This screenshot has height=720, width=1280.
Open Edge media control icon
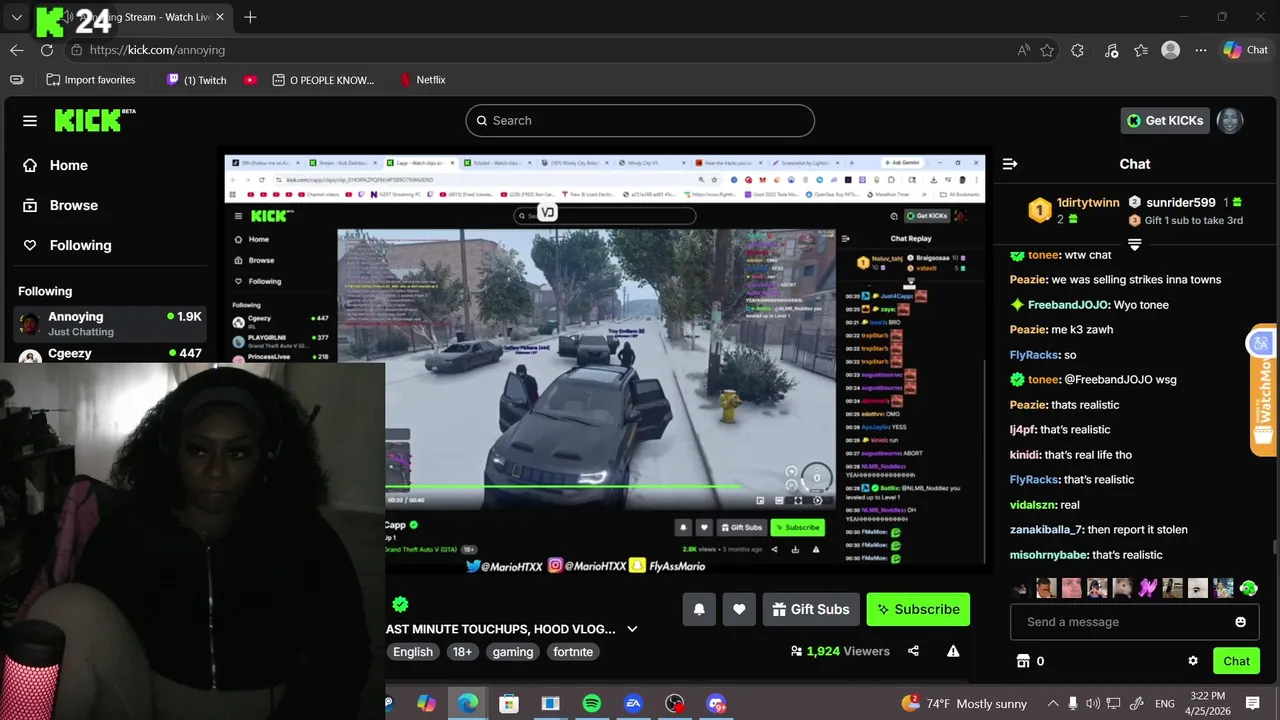click(1111, 50)
